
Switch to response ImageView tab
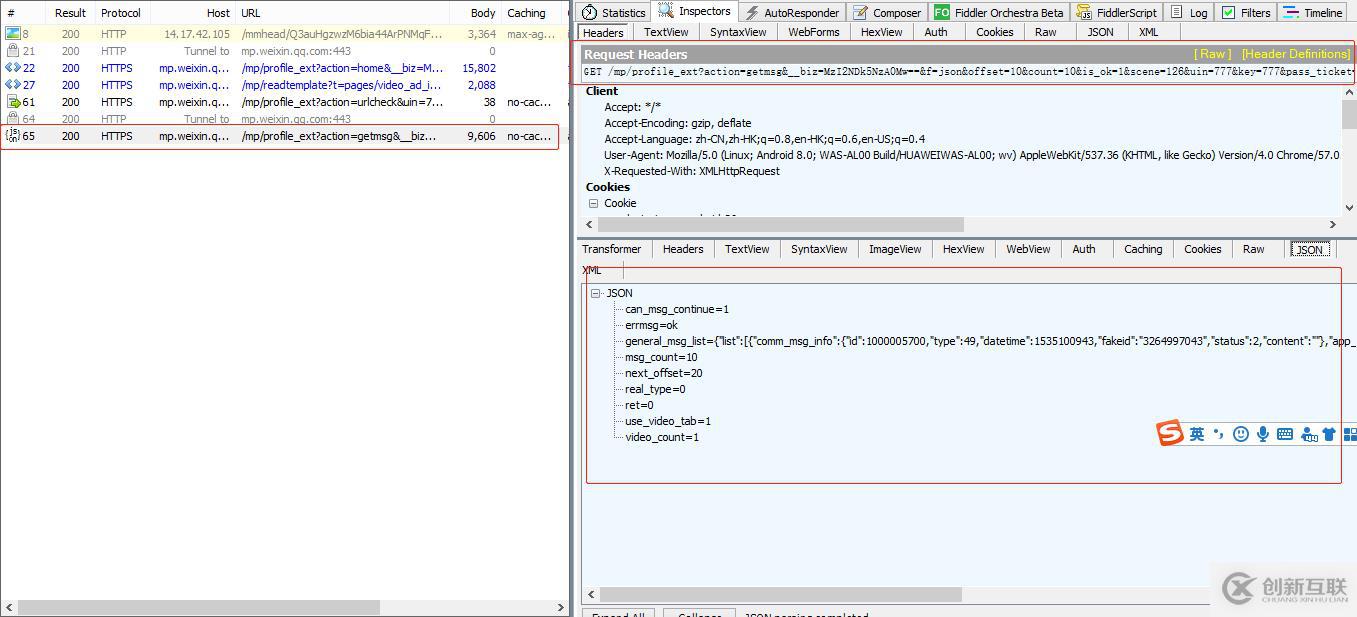894,249
